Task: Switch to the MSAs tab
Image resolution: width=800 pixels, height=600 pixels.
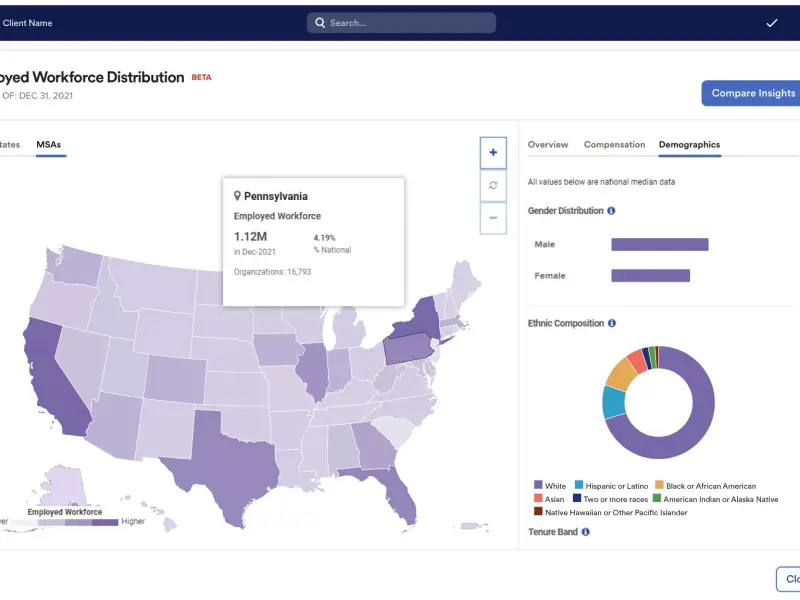Action: [48, 145]
